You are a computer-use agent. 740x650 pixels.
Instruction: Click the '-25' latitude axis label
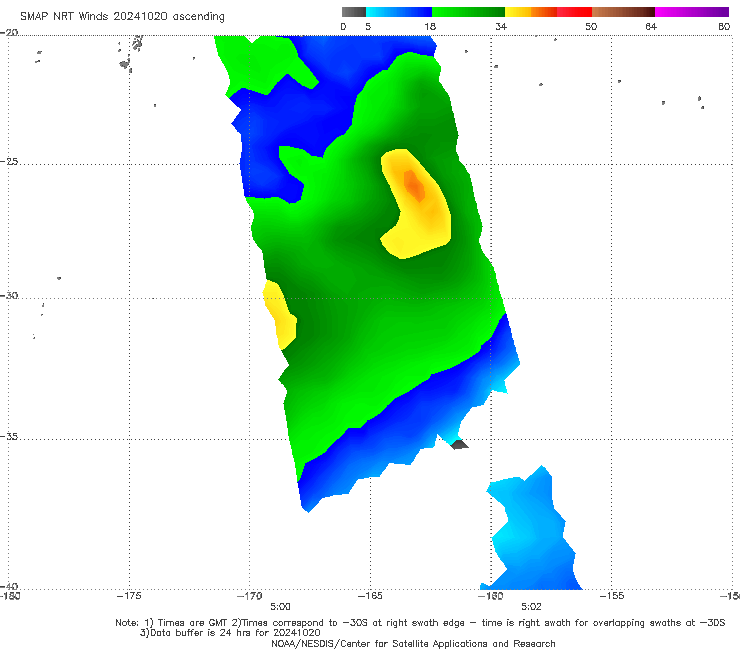coord(9,161)
